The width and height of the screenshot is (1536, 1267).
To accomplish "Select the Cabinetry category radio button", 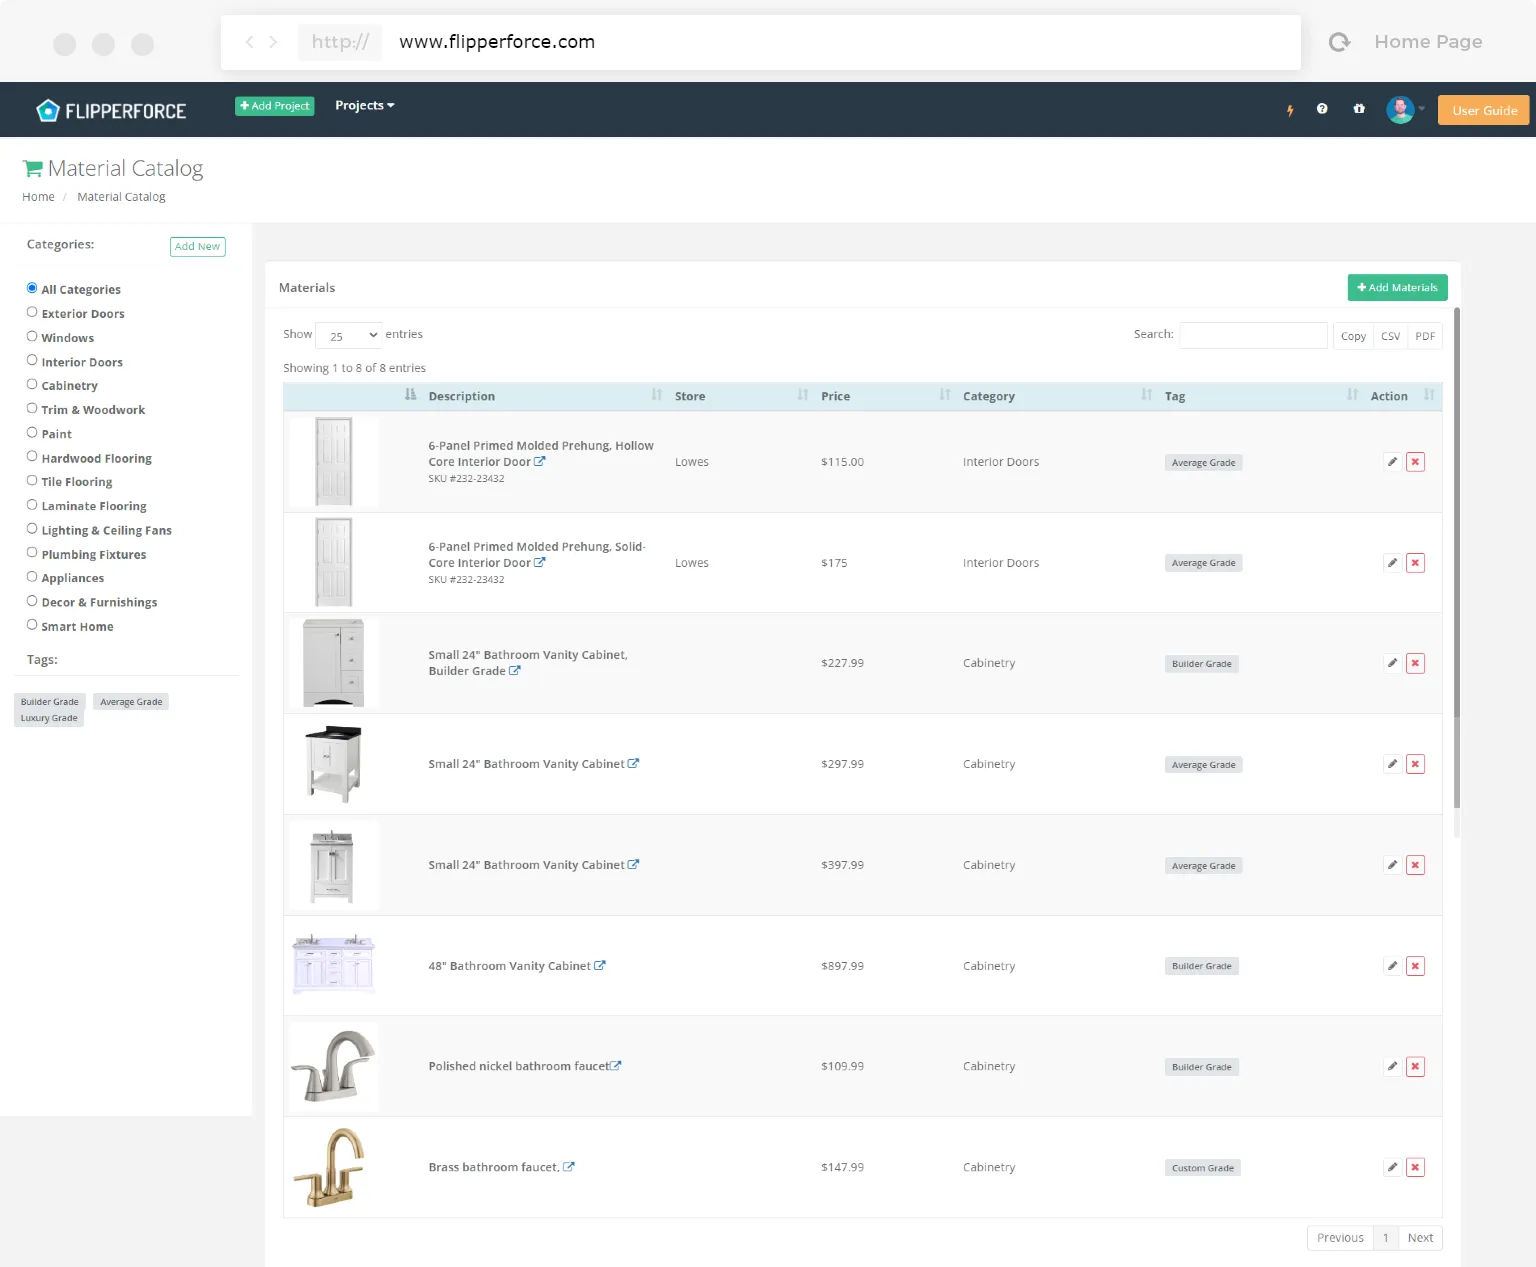I will point(32,383).
